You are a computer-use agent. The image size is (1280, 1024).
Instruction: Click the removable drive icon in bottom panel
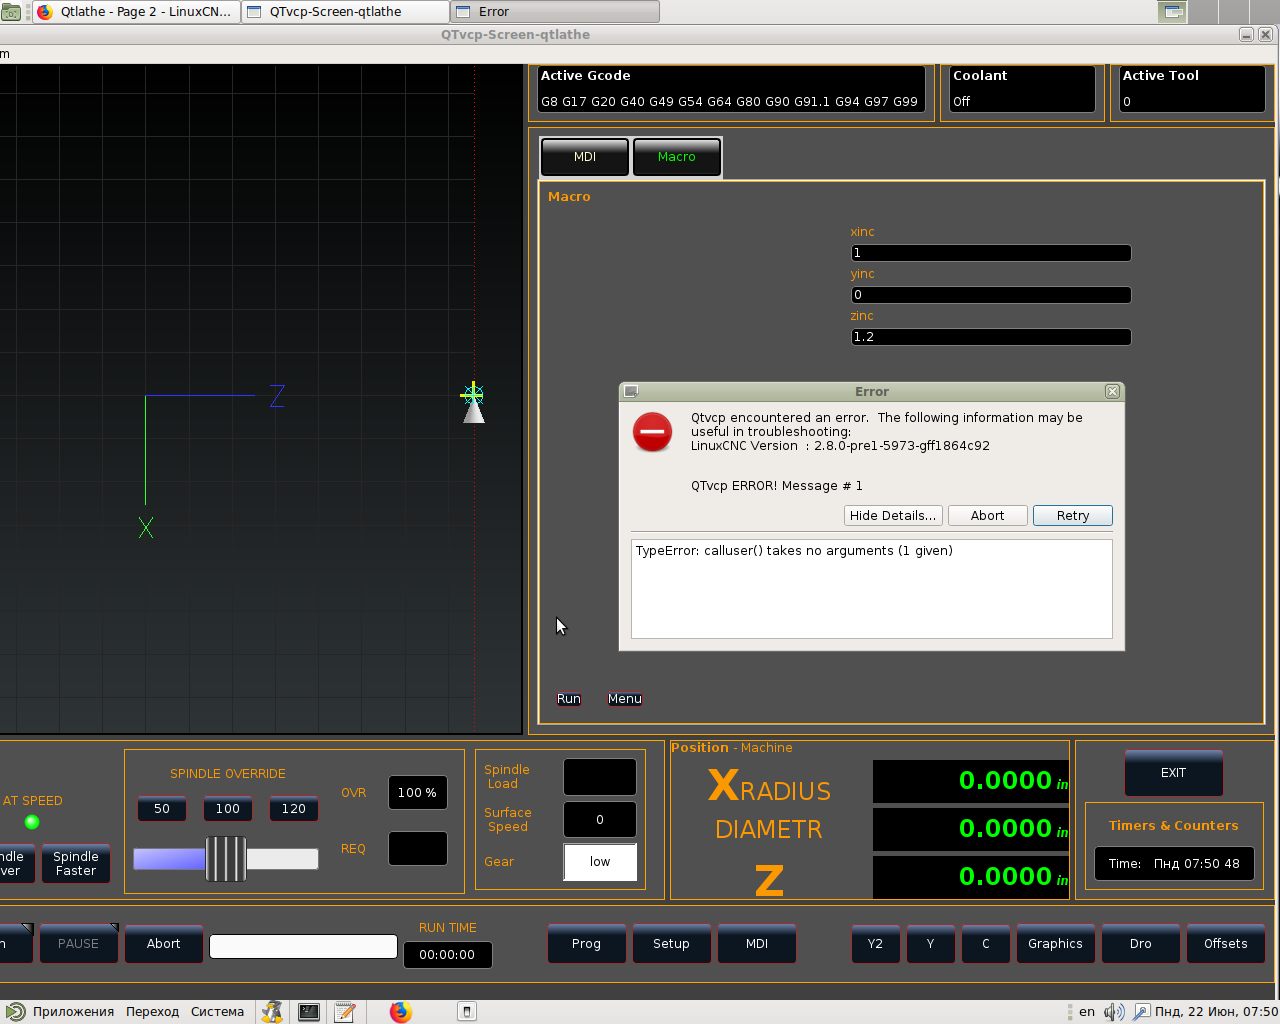[467, 1012]
